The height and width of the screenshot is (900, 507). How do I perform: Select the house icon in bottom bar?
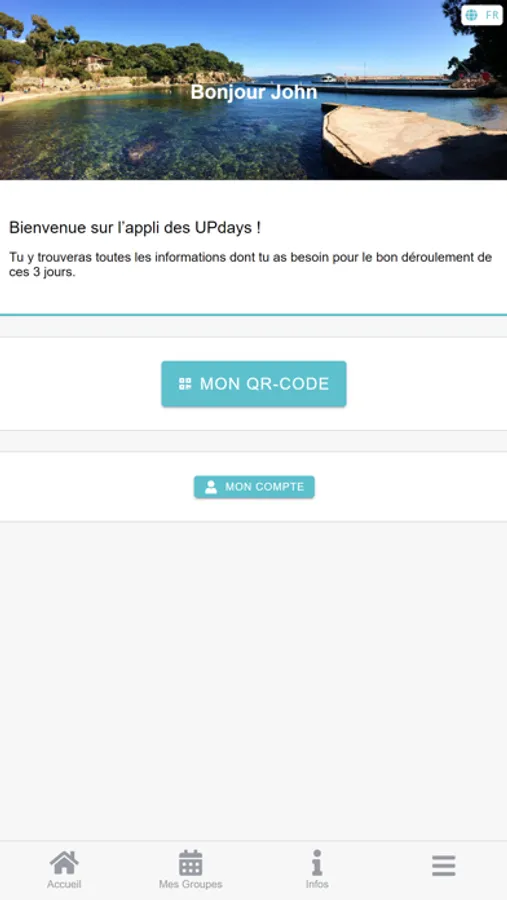[x=64, y=863]
